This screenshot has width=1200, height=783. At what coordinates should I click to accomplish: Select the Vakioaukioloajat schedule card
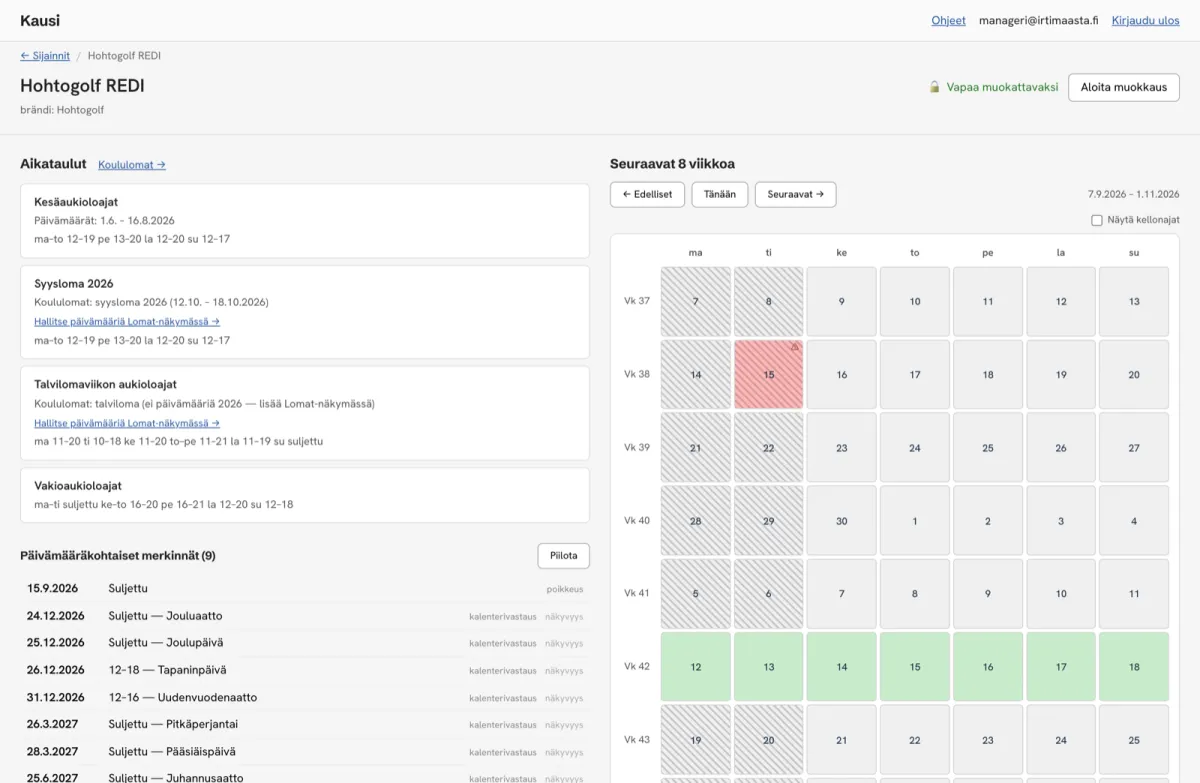(x=305, y=495)
